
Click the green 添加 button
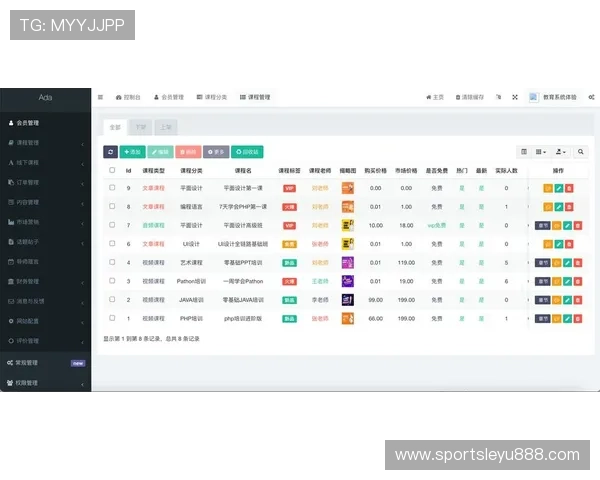coord(132,152)
